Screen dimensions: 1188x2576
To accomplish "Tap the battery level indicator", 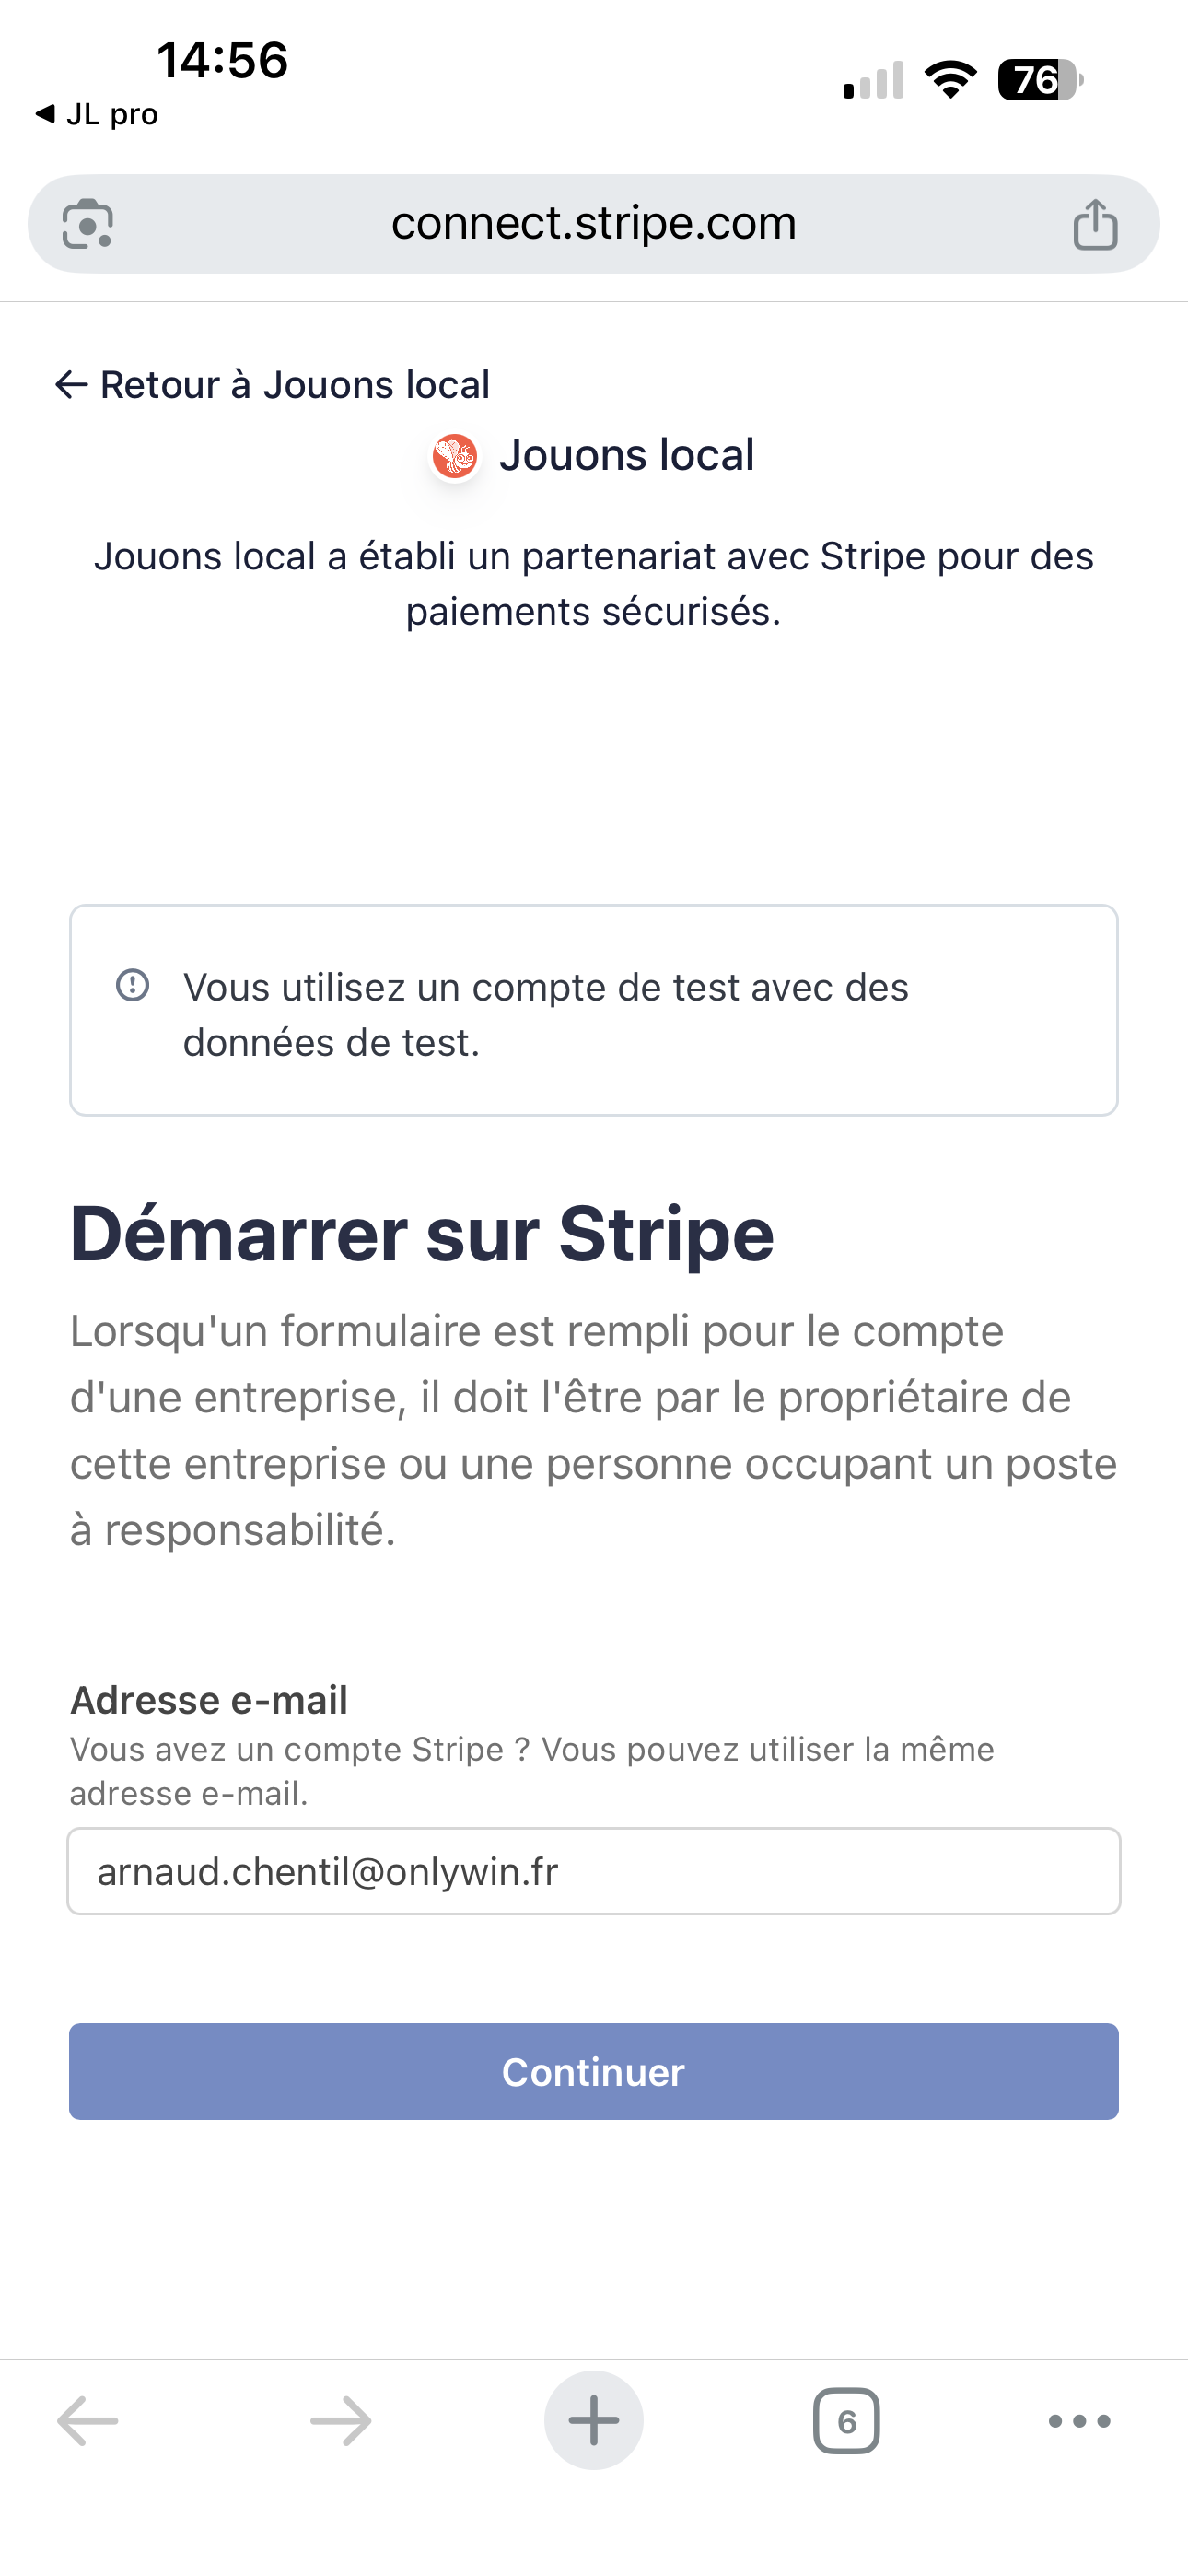I will point(1040,80).
